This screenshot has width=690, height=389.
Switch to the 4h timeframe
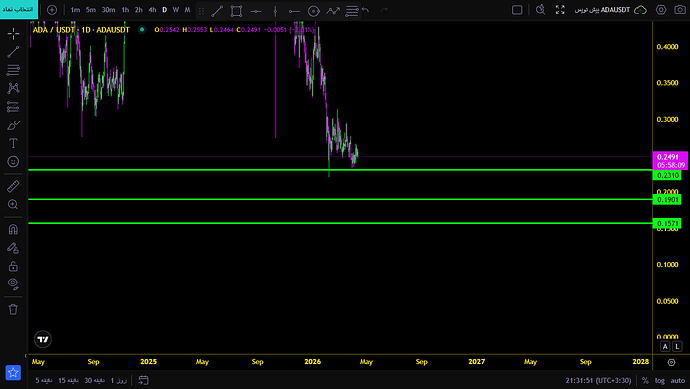[152, 10]
